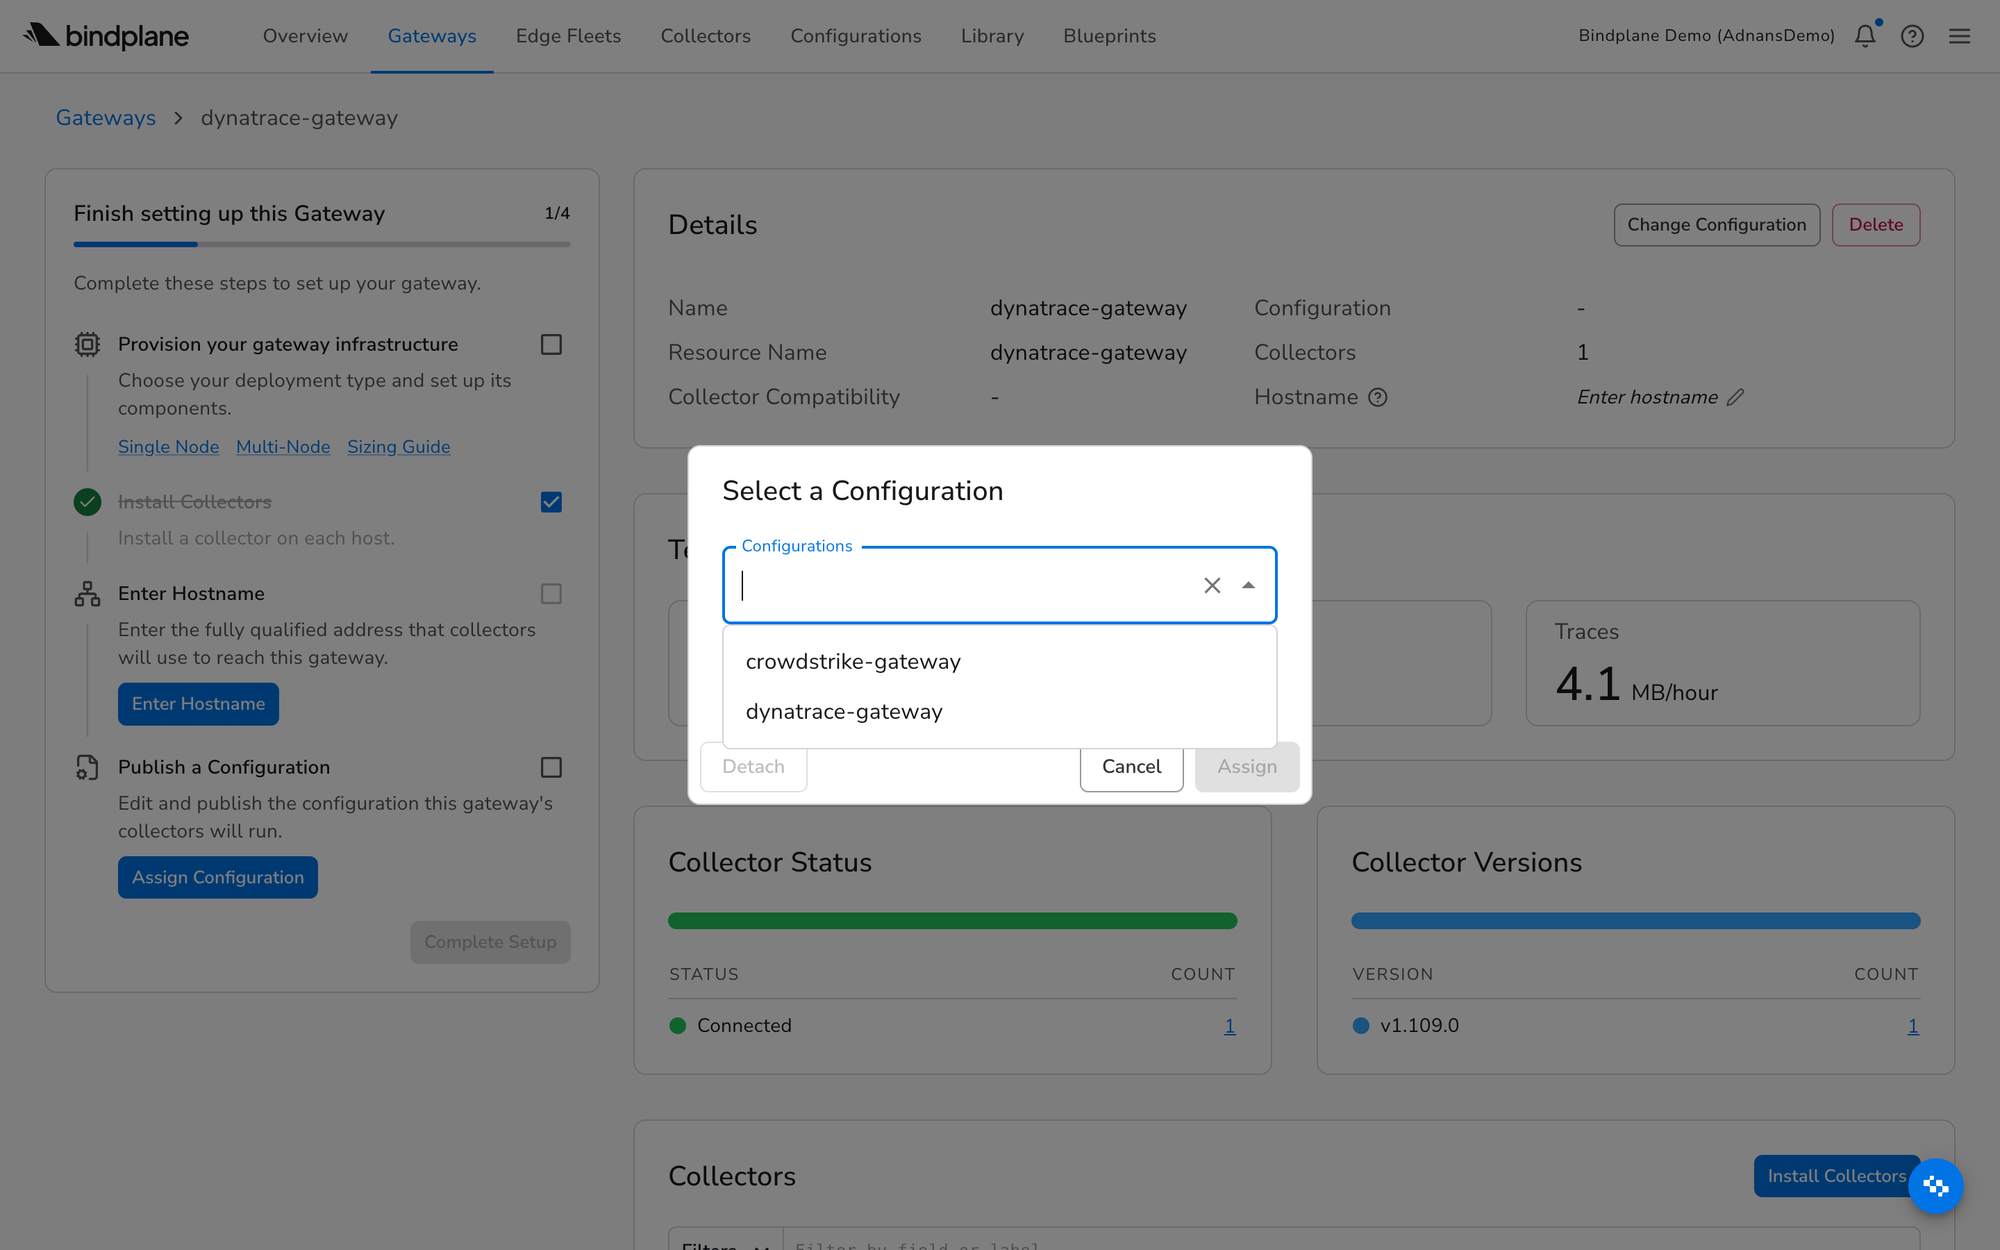The image size is (2000, 1250).
Task: Check the Publish a Configuration checkbox
Action: point(551,767)
